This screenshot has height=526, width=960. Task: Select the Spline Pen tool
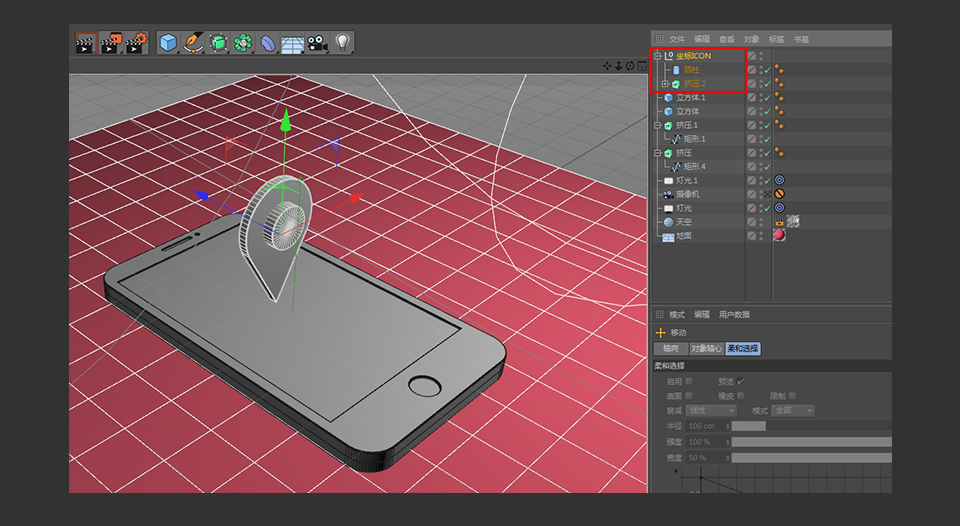[x=193, y=43]
